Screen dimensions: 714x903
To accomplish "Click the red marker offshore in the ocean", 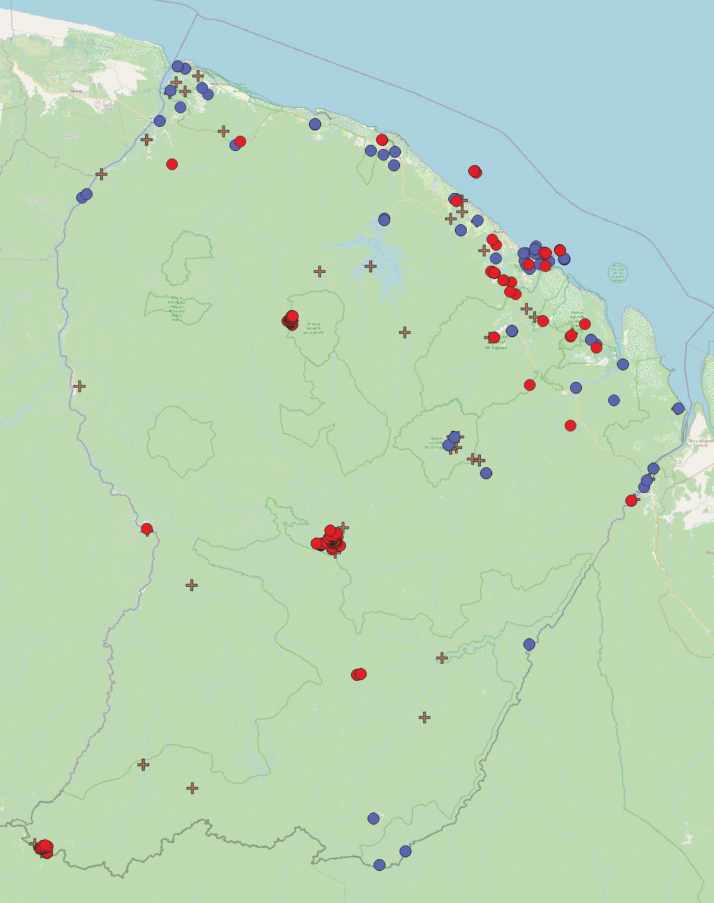I will click(474, 171).
